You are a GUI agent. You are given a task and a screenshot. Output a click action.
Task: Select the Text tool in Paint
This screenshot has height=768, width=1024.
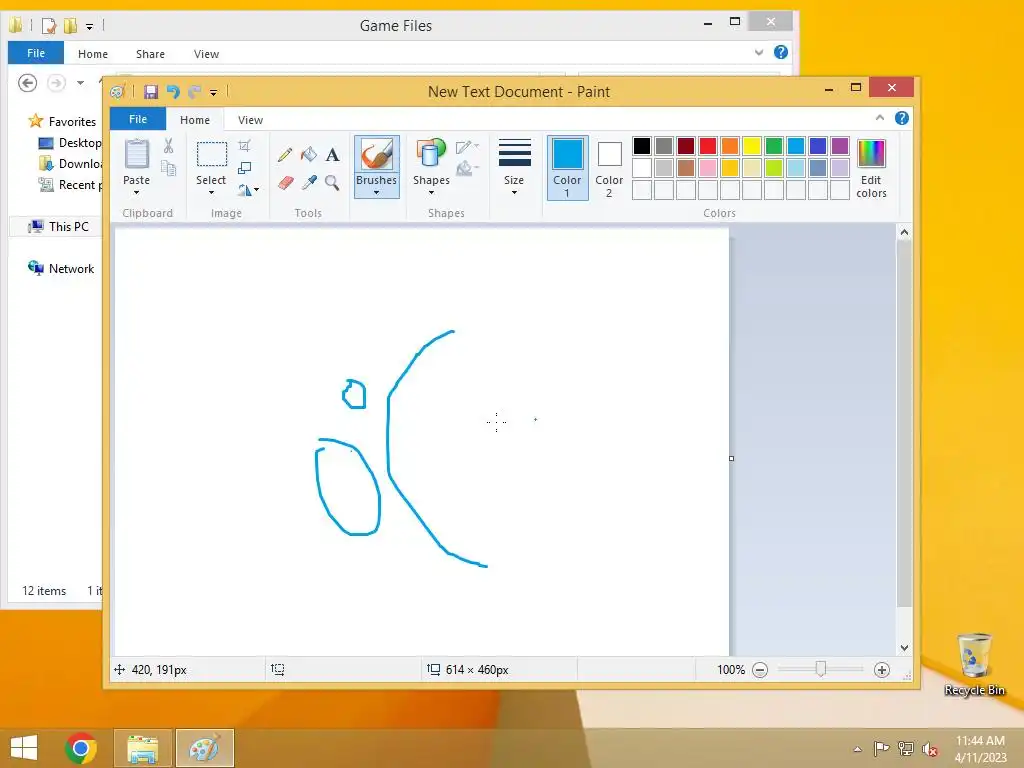(x=332, y=155)
